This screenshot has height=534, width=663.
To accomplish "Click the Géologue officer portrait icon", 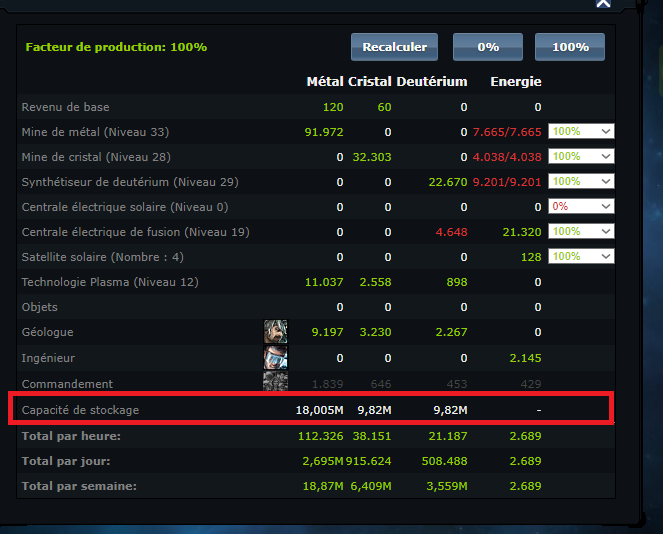I will 275,331.
